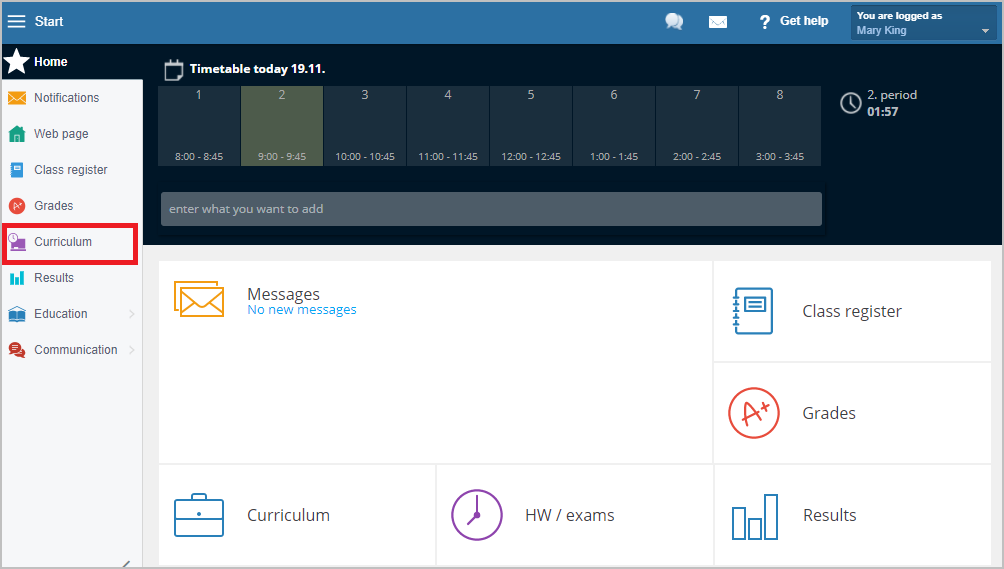Select timetable period 4 at 11:00 - 11:45
Screen dimensions: 1004x569
pyautogui.click(x=448, y=126)
